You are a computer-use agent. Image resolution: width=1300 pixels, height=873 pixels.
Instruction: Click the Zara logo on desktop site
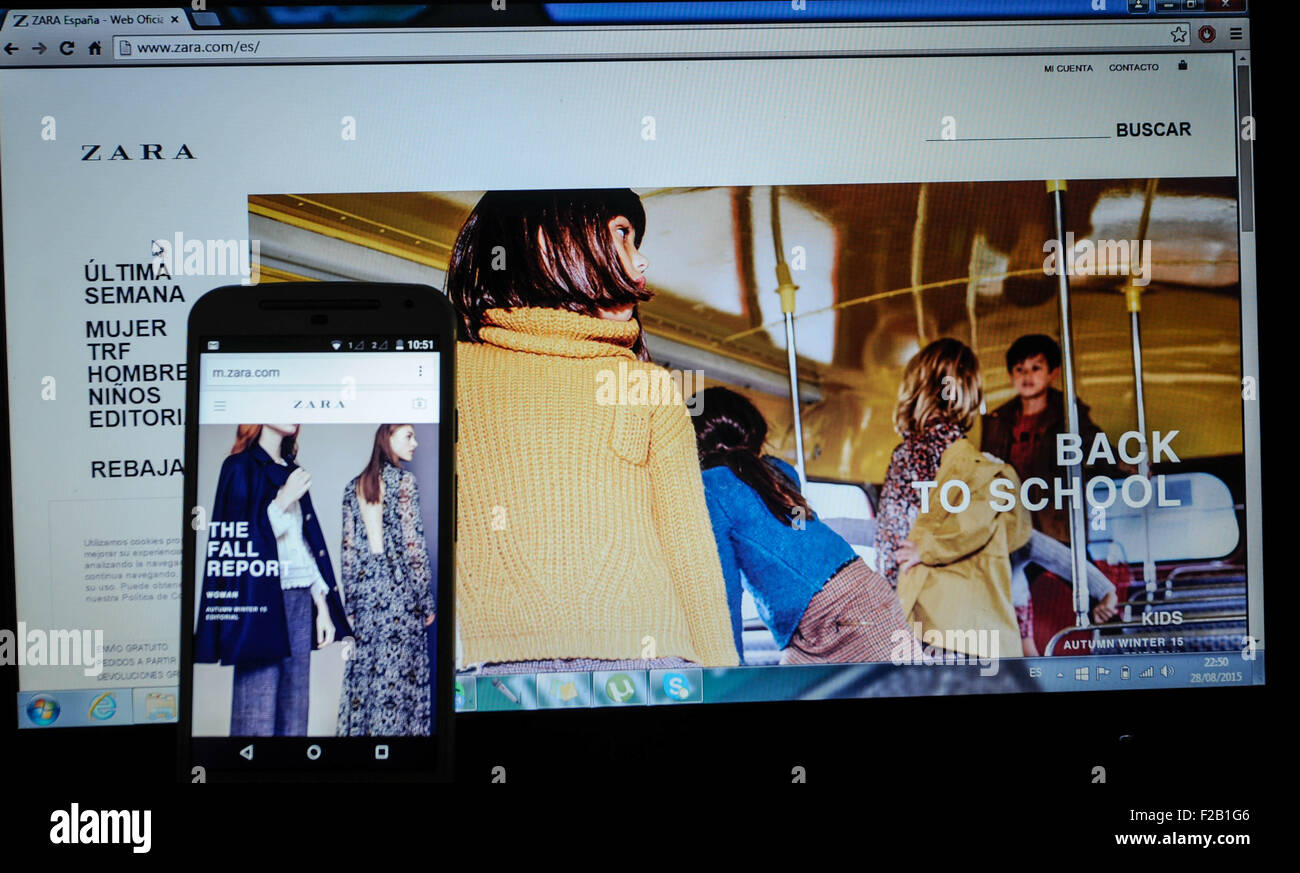(138, 152)
